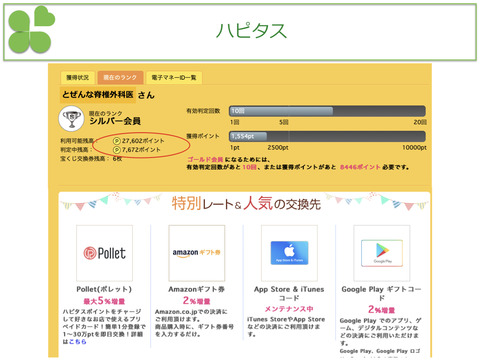Screen dimensions: 480x360
Task: Open the Pollet logo card
Action: click(104, 253)
